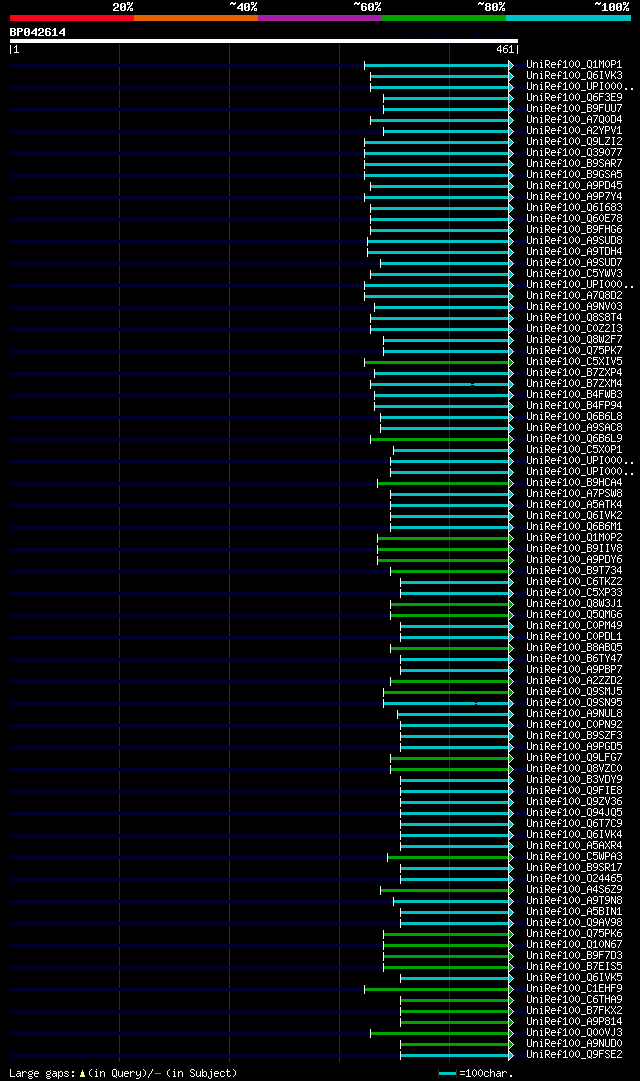Open hit UniRef100_Q9LZI2
Screen dimensions: 640x1081
[574, 142]
